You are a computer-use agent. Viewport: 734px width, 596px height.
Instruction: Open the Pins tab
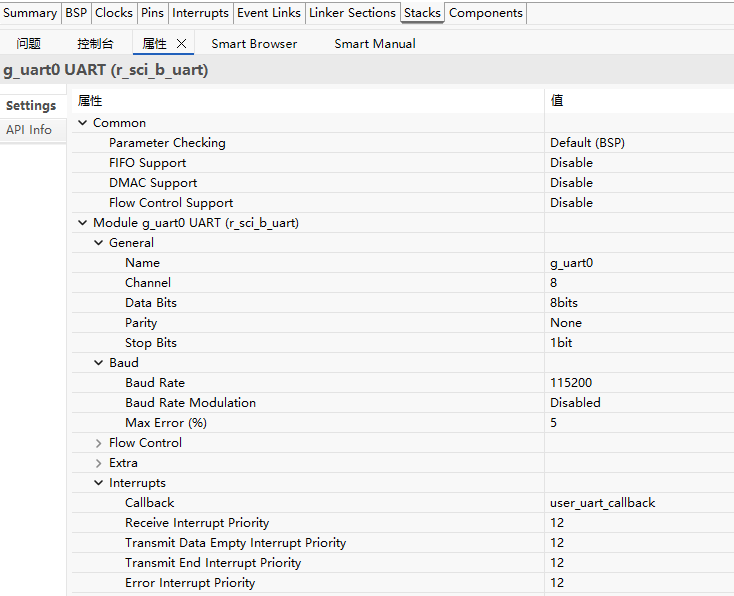tap(152, 13)
